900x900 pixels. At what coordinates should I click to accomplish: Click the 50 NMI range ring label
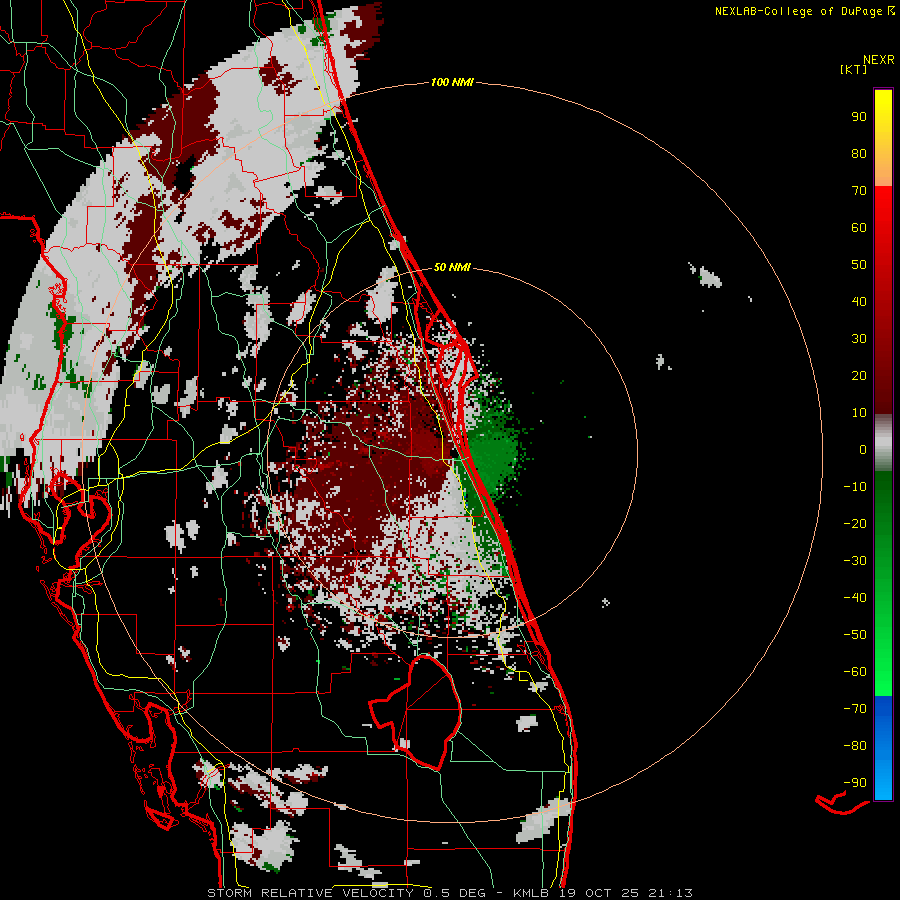(x=452, y=267)
